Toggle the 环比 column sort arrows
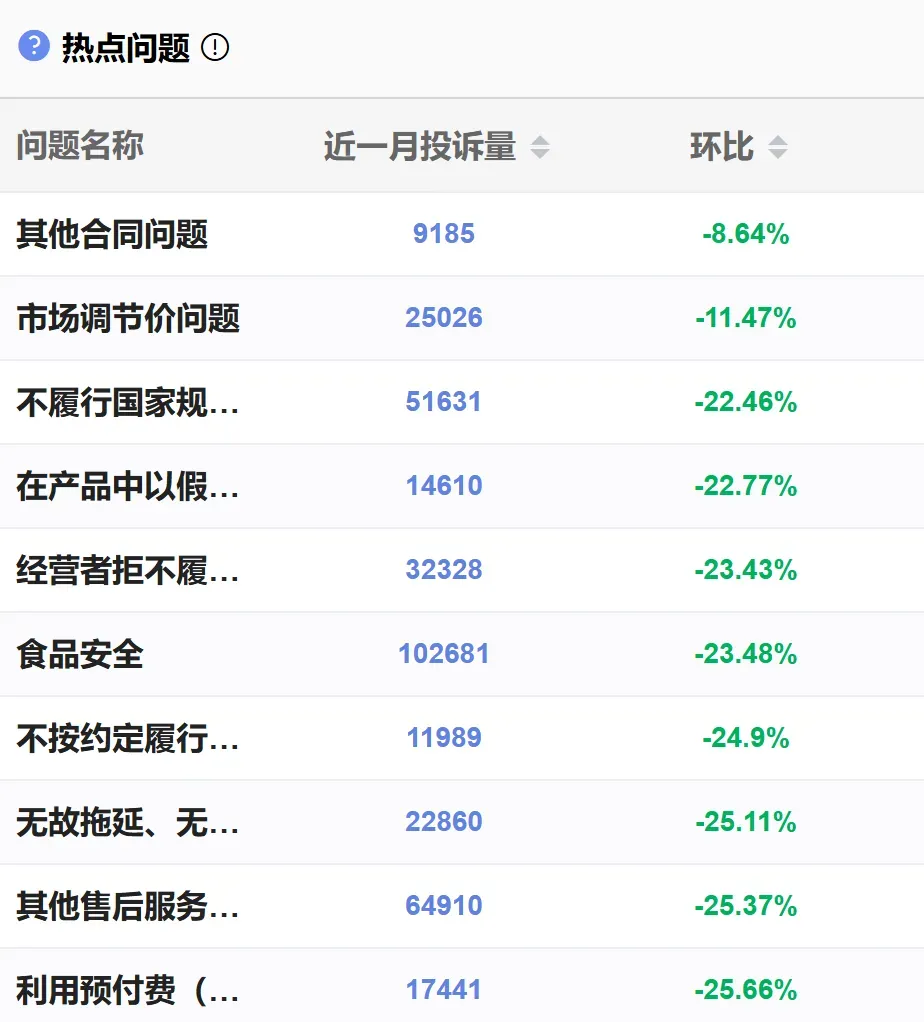Screen dimensions: 924x1022 (777, 147)
